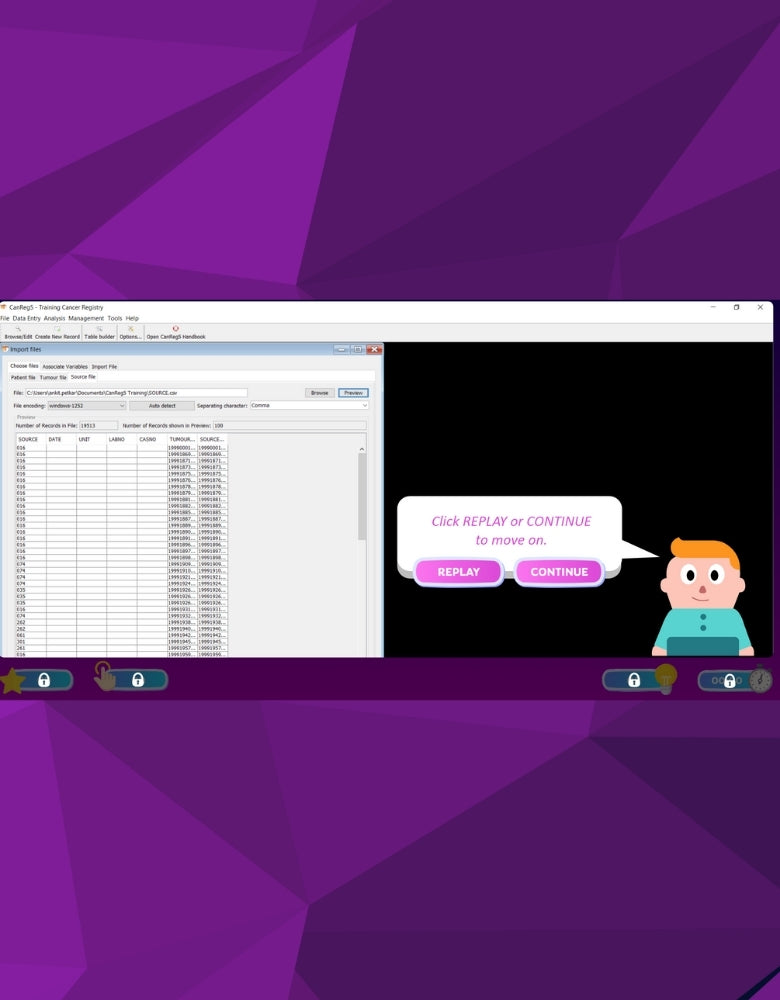Click the Create New Record toolbar icon
The height and width of the screenshot is (1000, 780).
pos(57,333)
